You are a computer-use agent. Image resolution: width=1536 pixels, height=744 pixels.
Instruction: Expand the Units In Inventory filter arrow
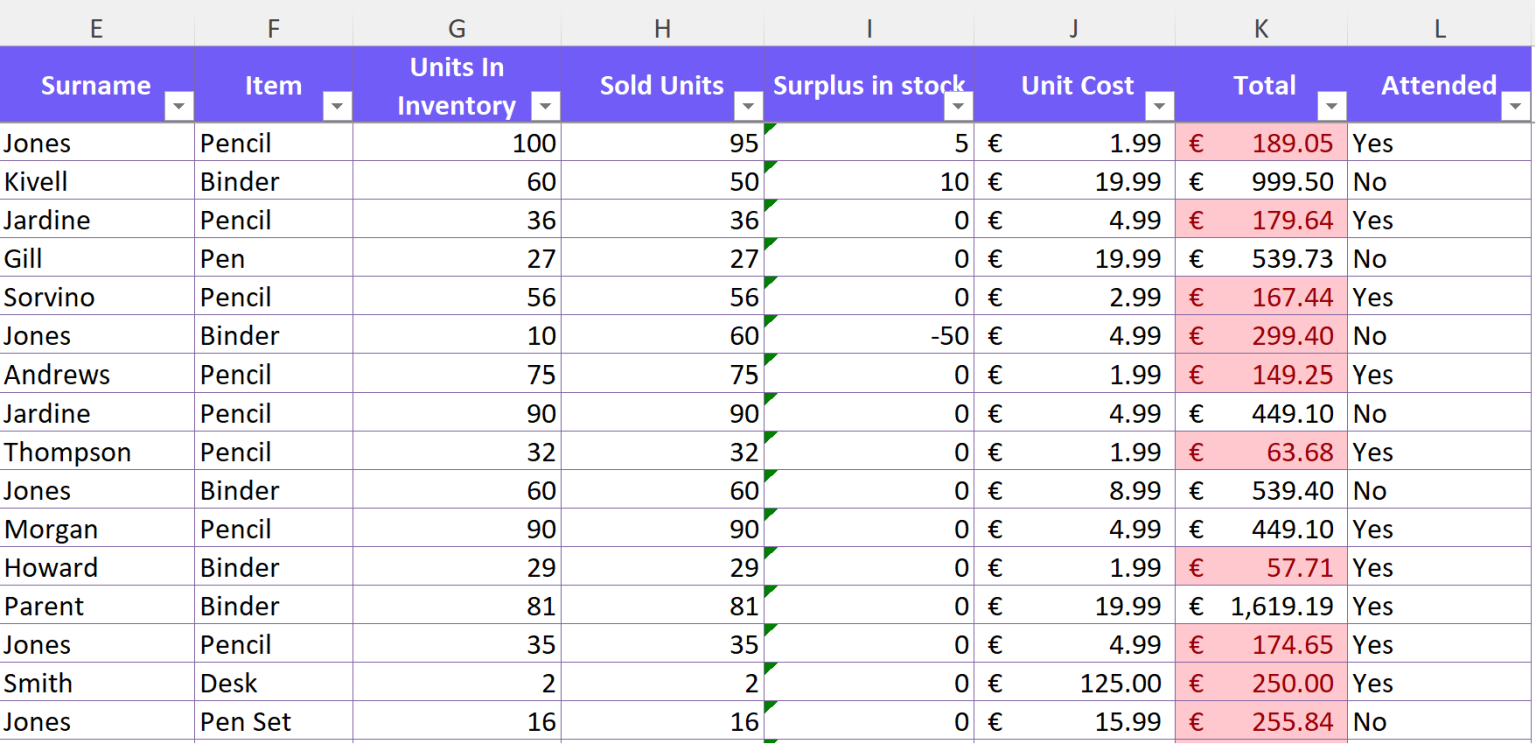(546, 106)
